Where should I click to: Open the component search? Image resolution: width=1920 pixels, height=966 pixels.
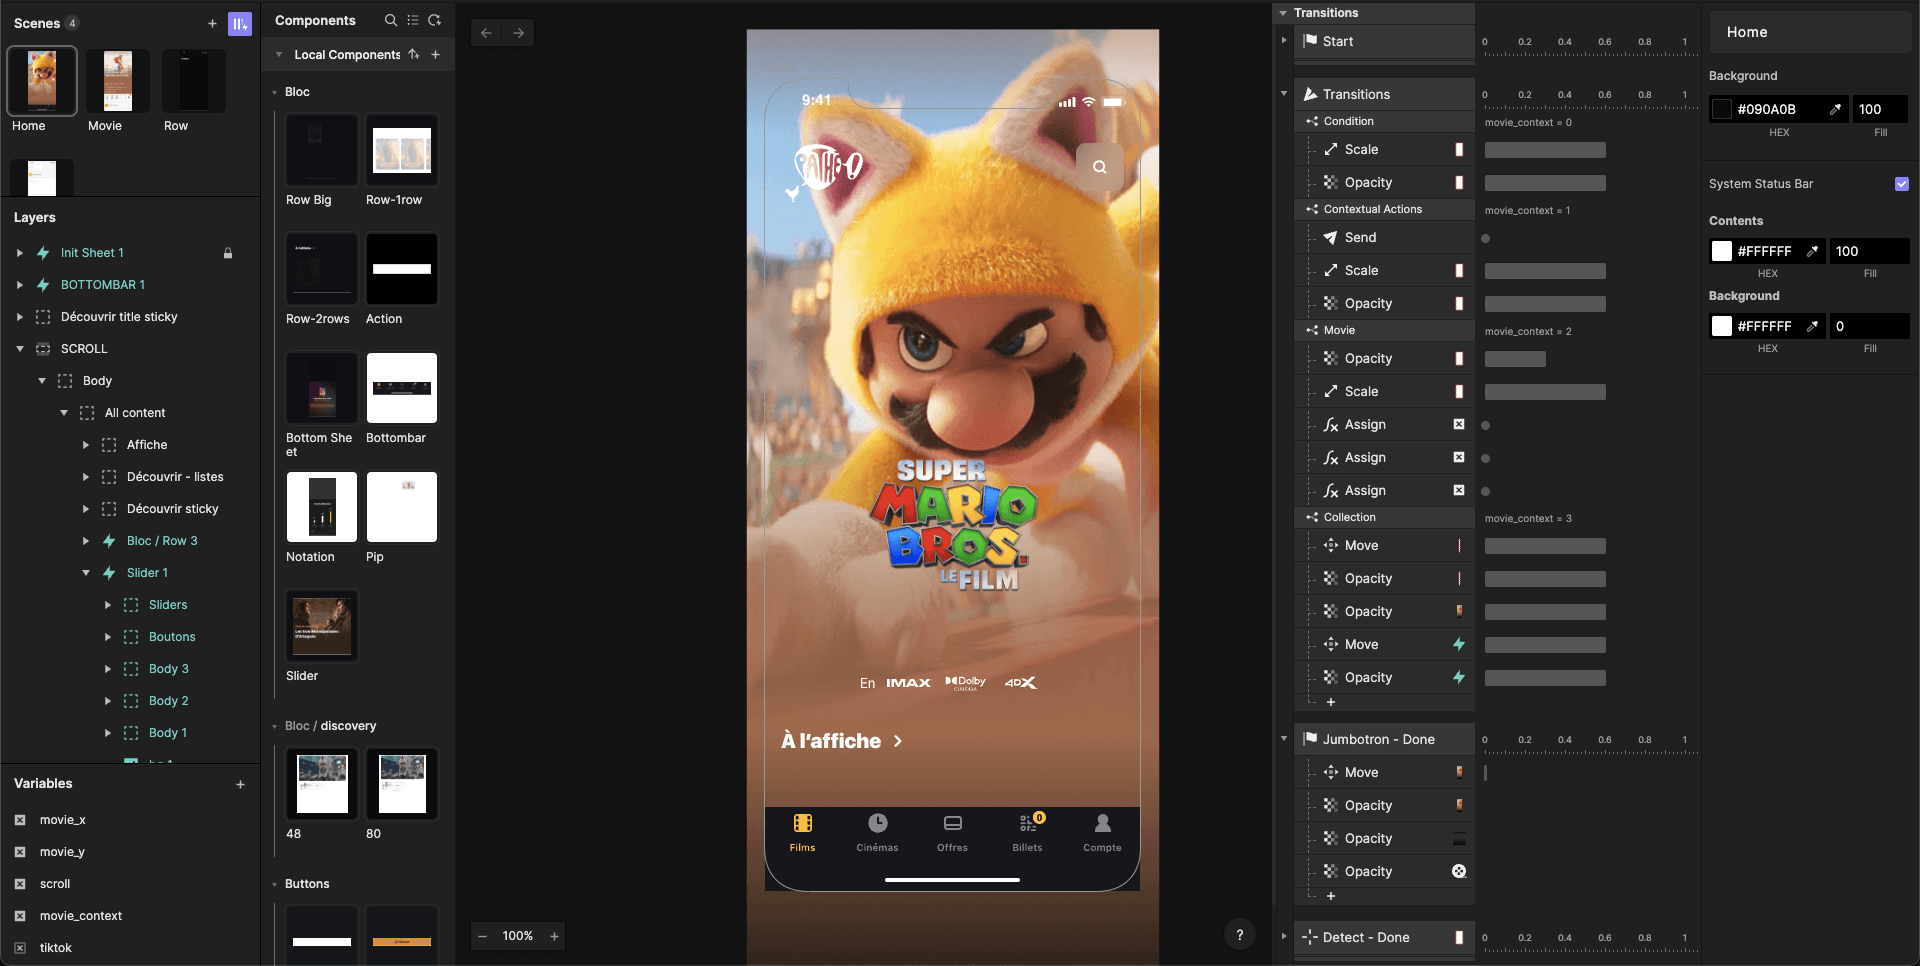(x=390, y=20)
